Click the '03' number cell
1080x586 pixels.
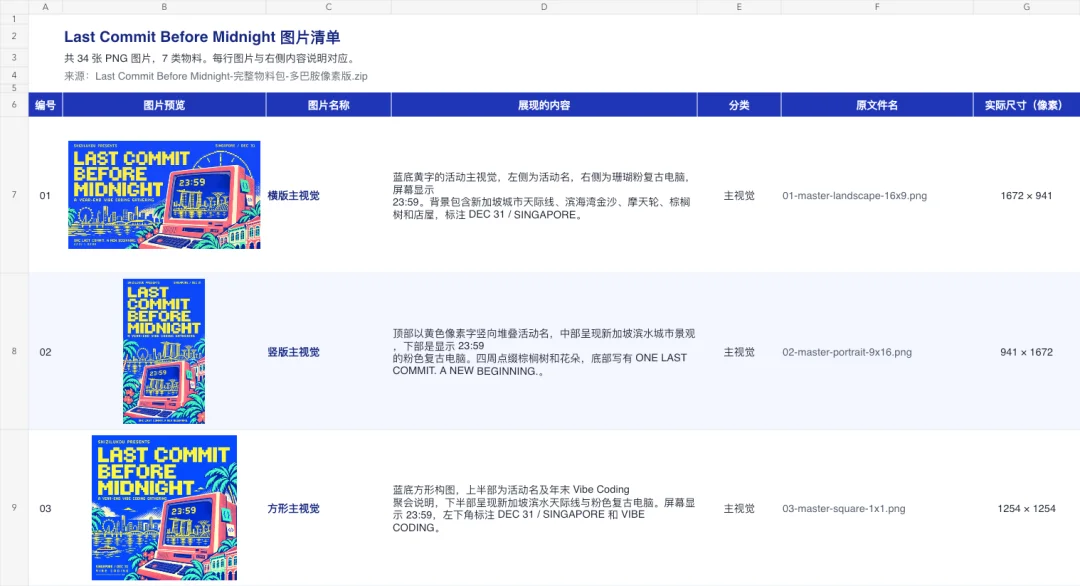click(x=45, y=508)
